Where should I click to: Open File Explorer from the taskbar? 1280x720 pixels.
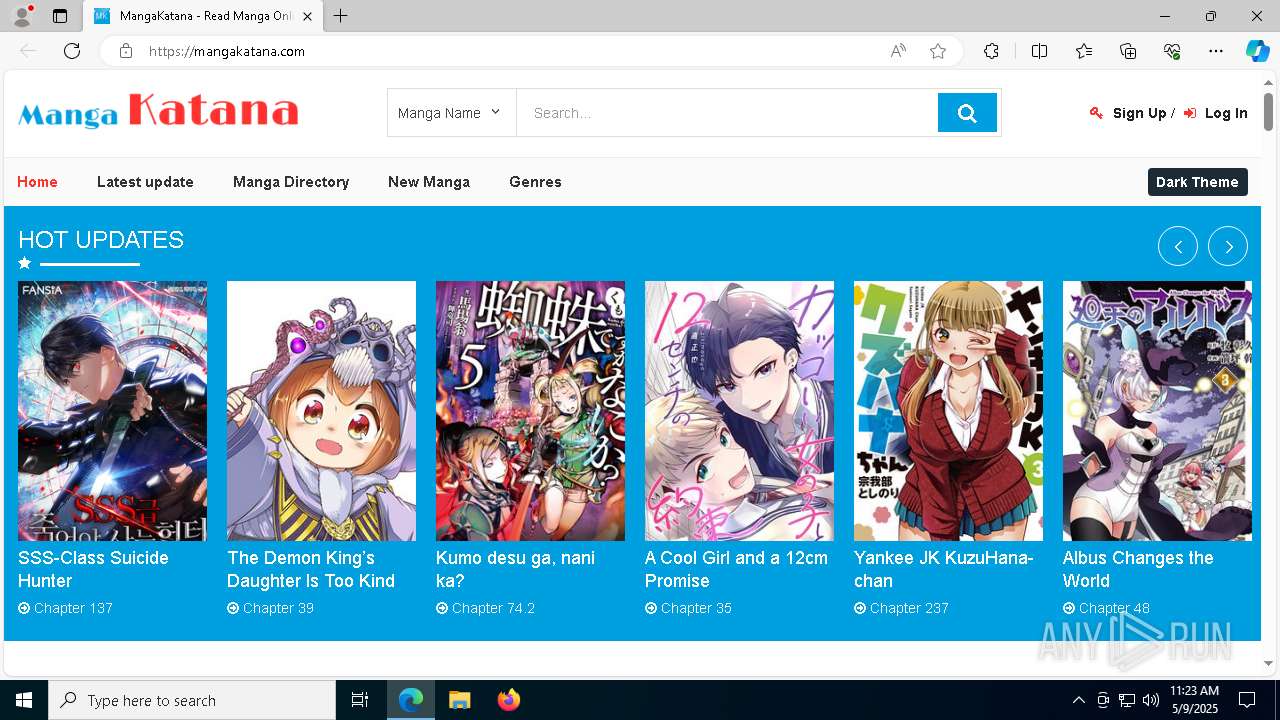point(459,700)
